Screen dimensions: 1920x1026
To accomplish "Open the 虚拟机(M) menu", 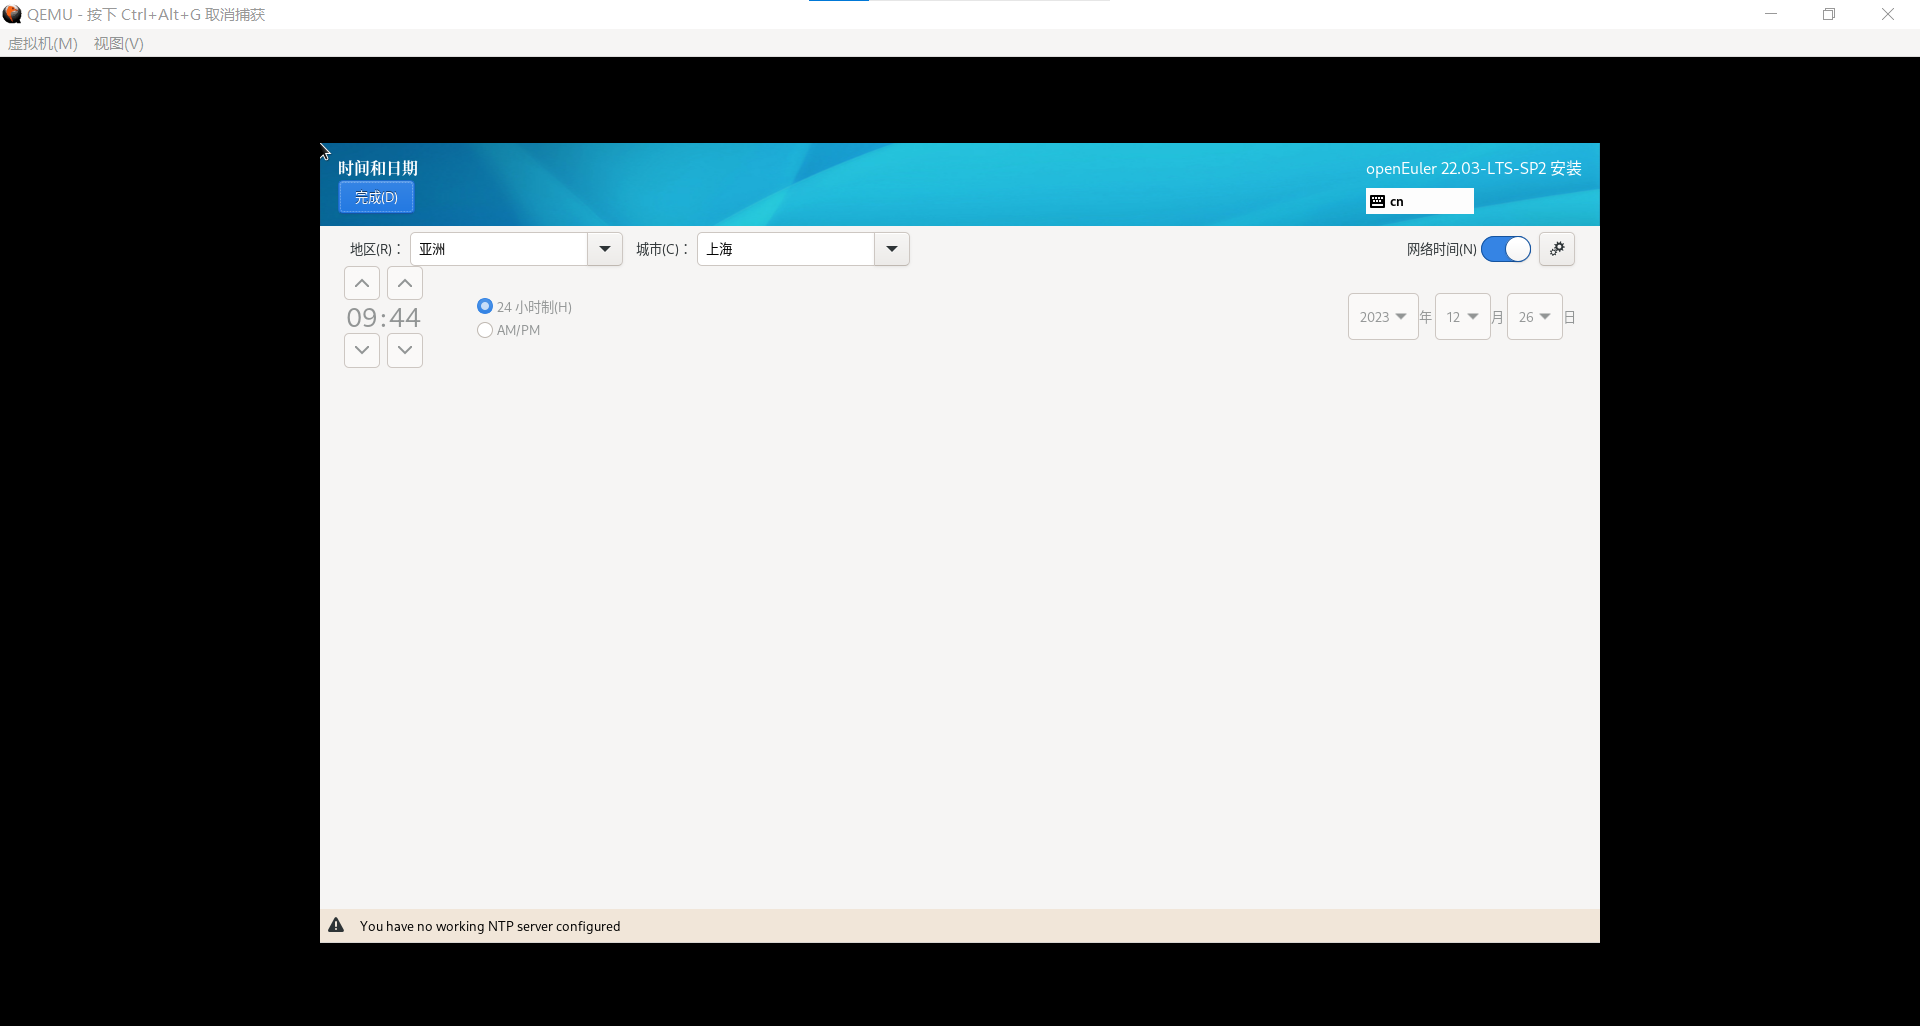I will coord(43,43).
